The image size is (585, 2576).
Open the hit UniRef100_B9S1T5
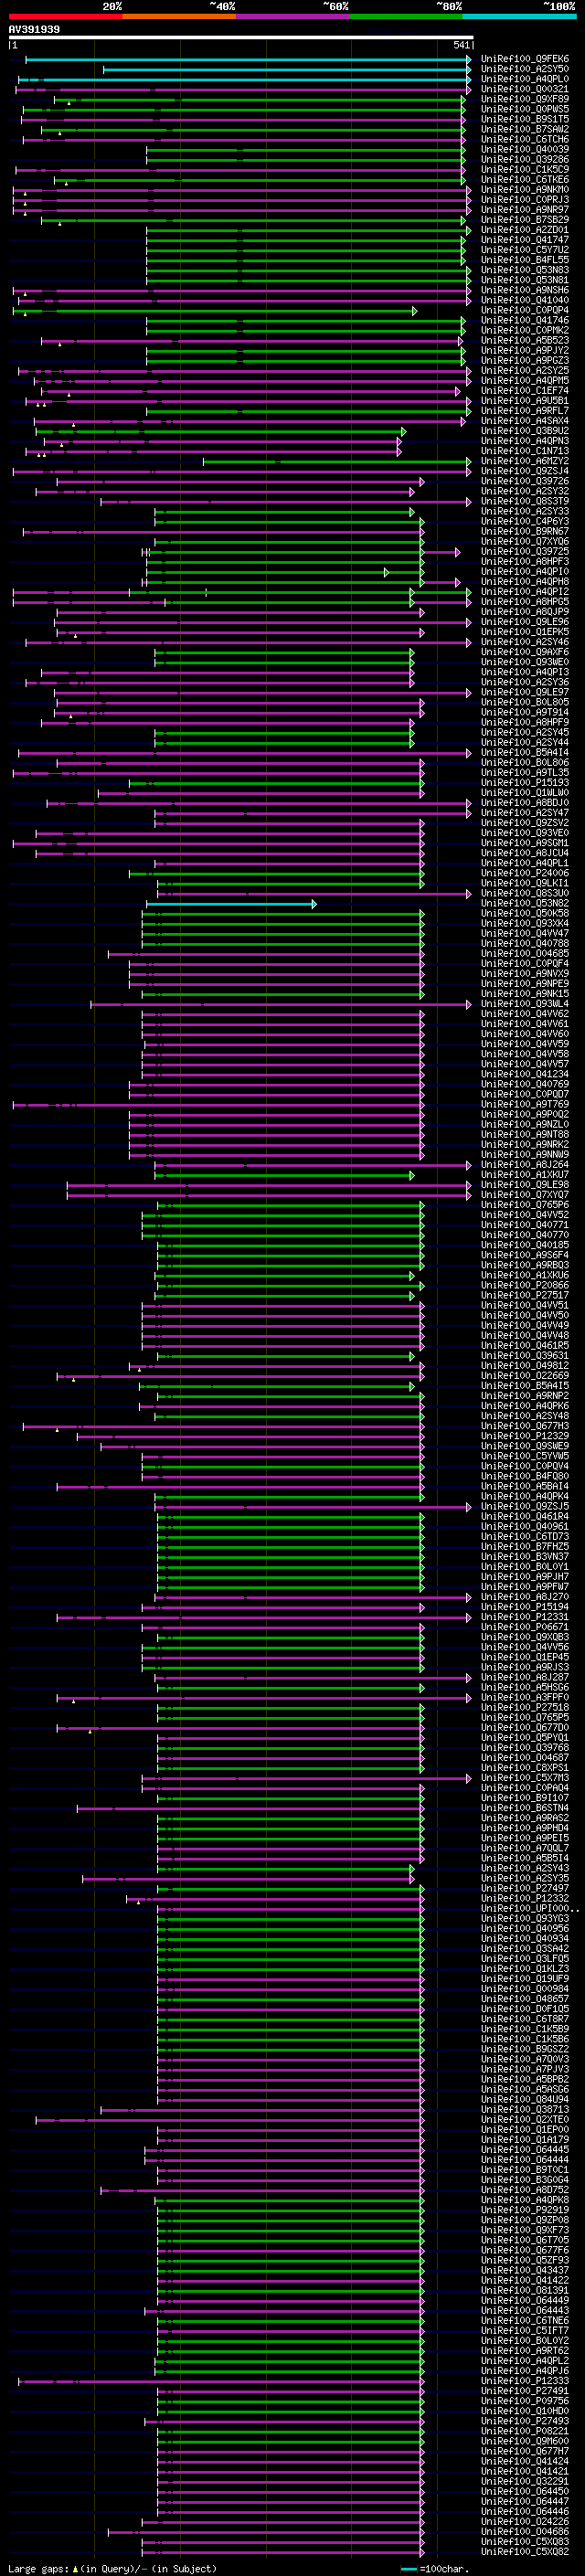click(x=525, y=119)
